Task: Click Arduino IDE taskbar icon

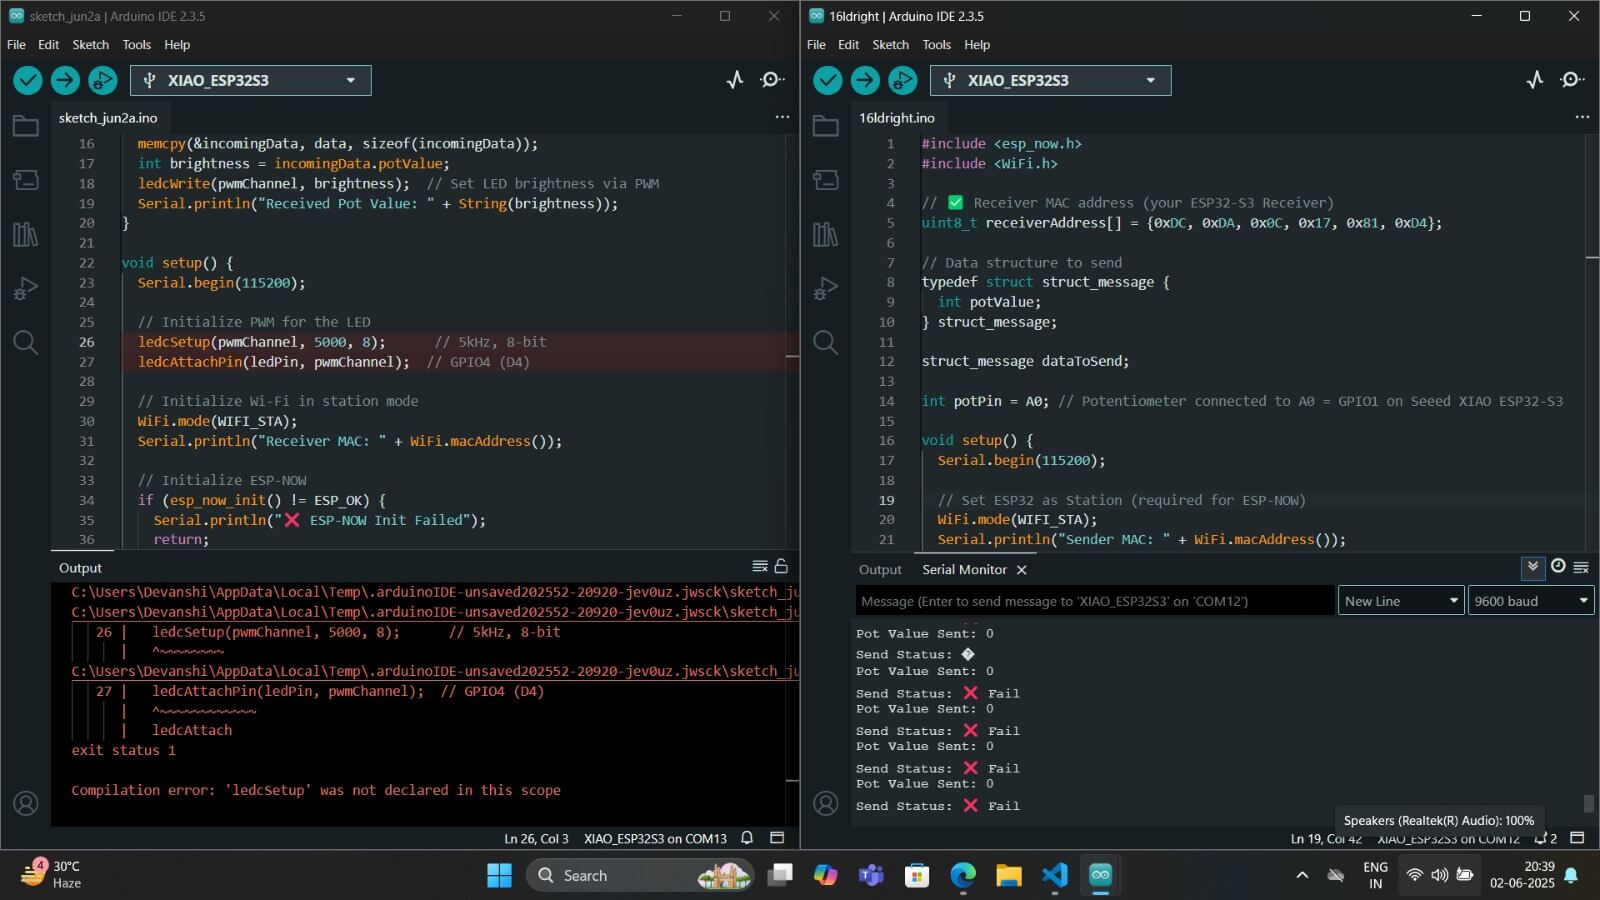Action: (1101, 875)
